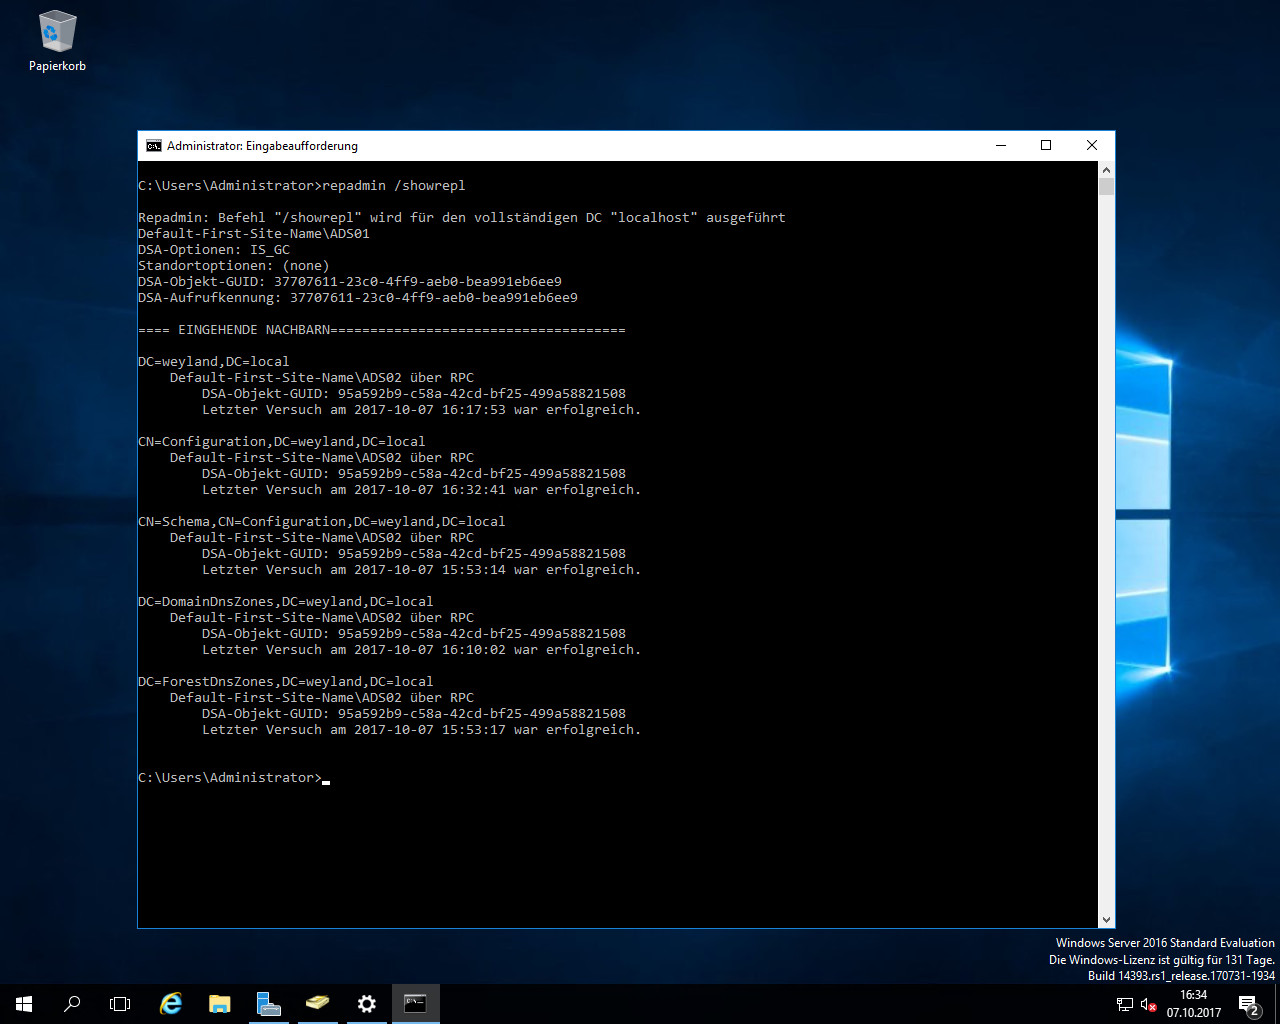
Task: Open the taskbar search magnifier
Action: coord(72,1004)
